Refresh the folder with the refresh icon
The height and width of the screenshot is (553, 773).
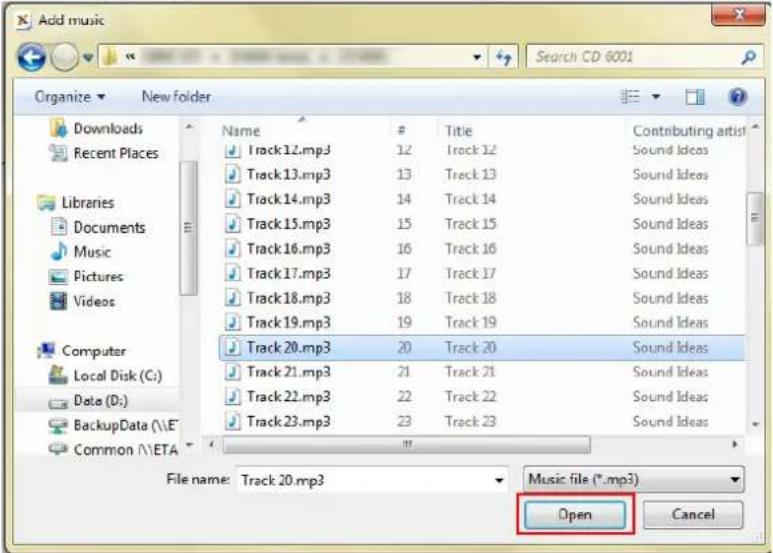coord(503,57)
